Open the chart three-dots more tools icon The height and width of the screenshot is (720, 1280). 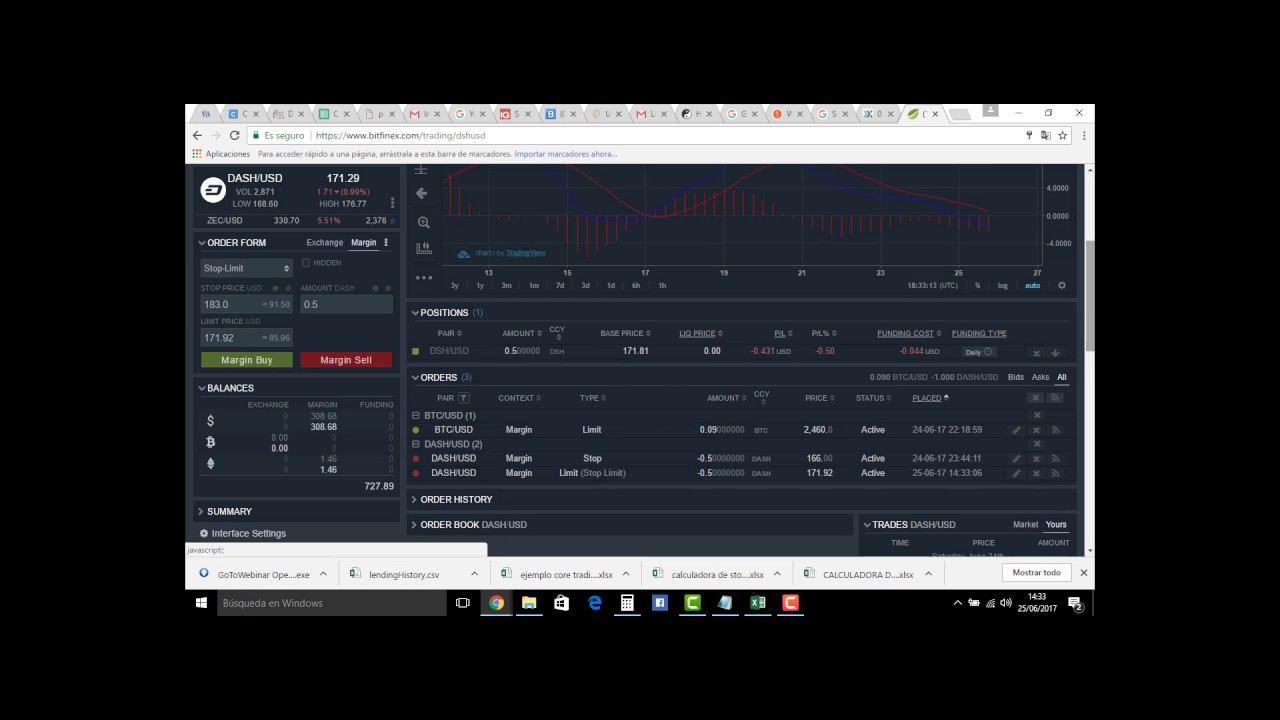(423, 277)
